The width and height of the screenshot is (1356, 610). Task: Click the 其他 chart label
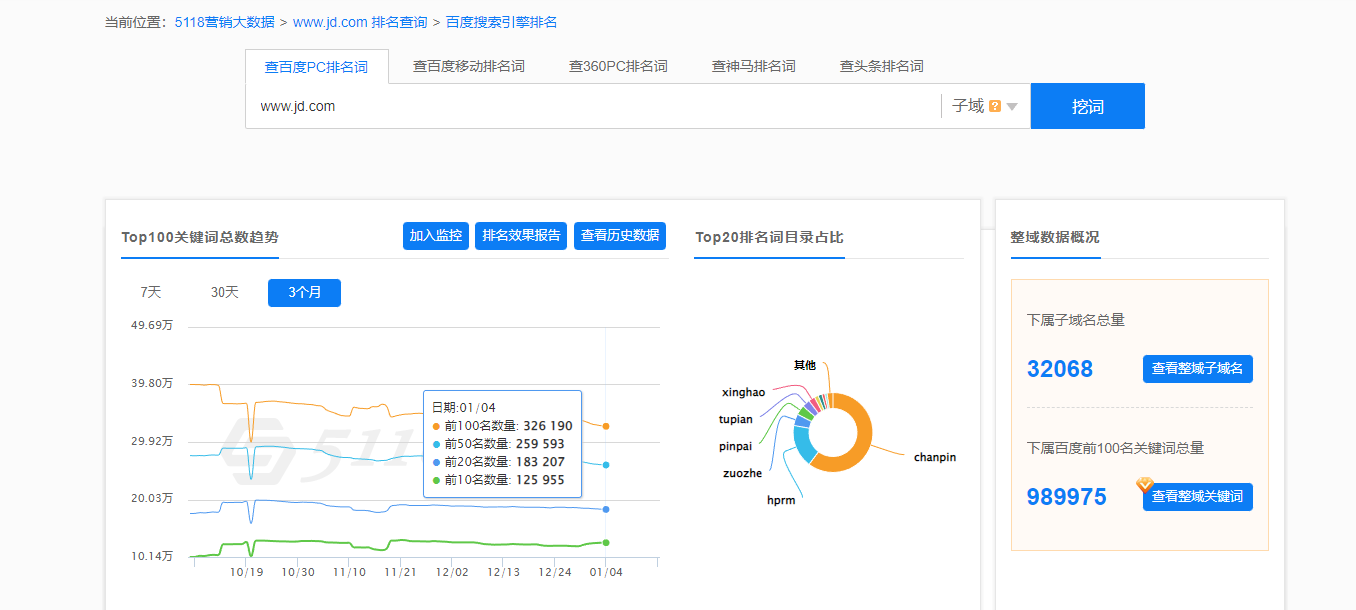click(x=805, y=365)
